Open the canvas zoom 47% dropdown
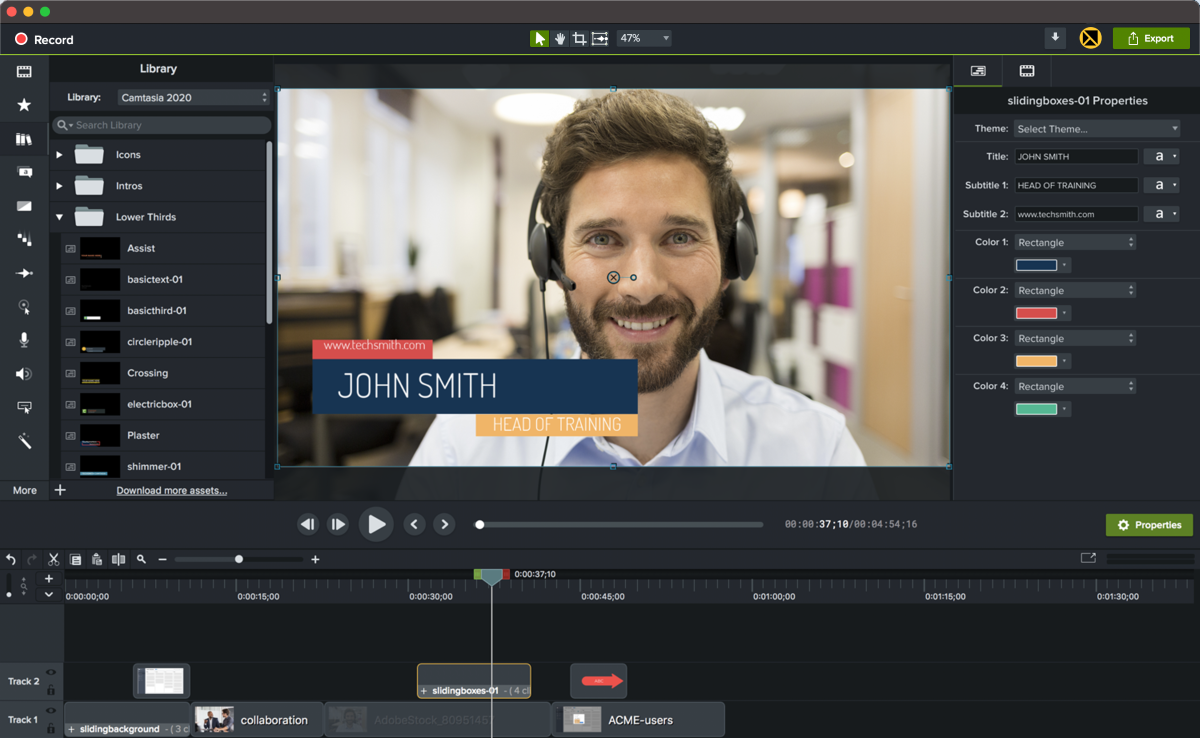 click(x=644, y=39)
